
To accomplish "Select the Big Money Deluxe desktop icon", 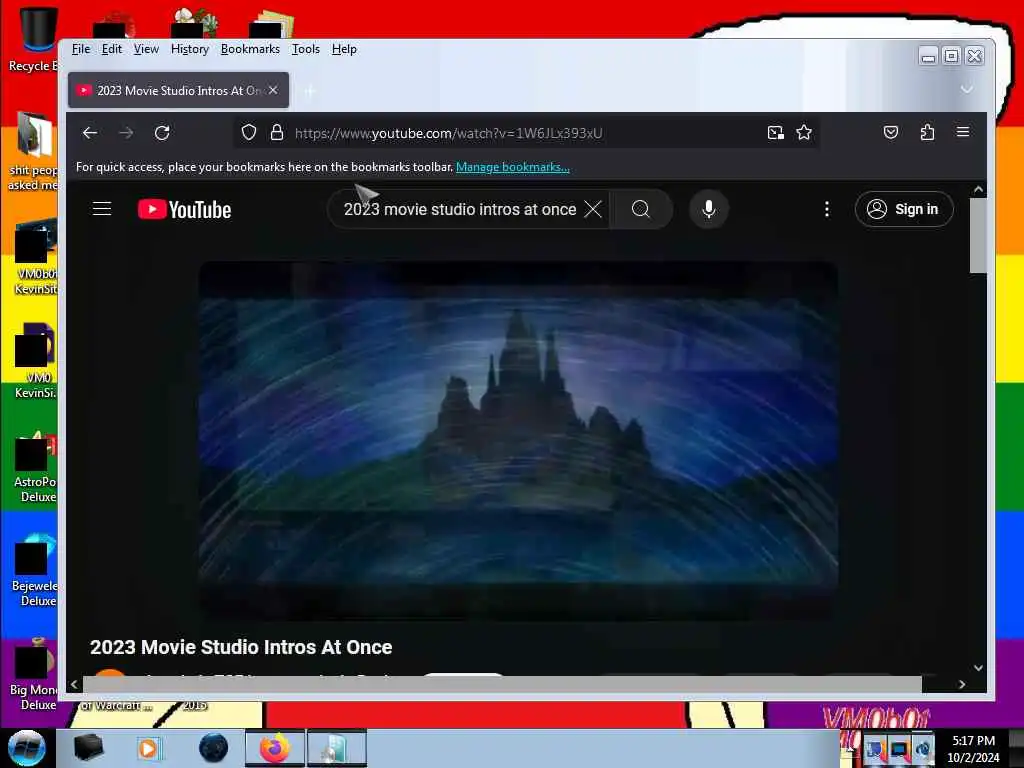I will 34,675.
